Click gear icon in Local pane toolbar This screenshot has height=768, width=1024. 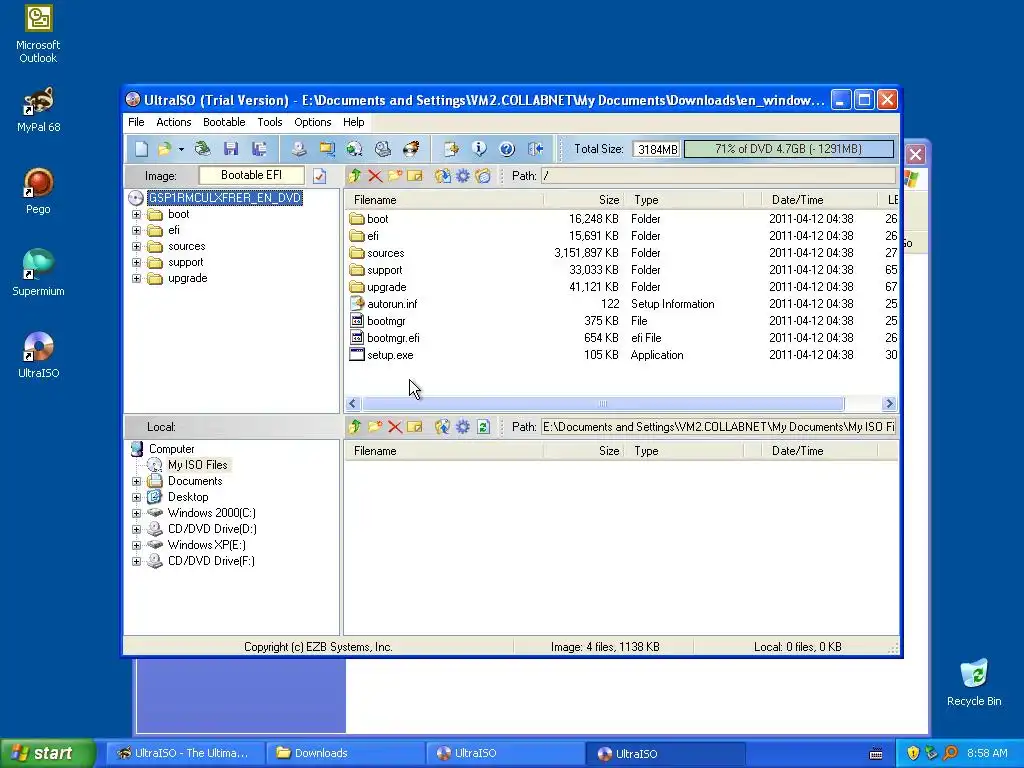pos(462,427)
